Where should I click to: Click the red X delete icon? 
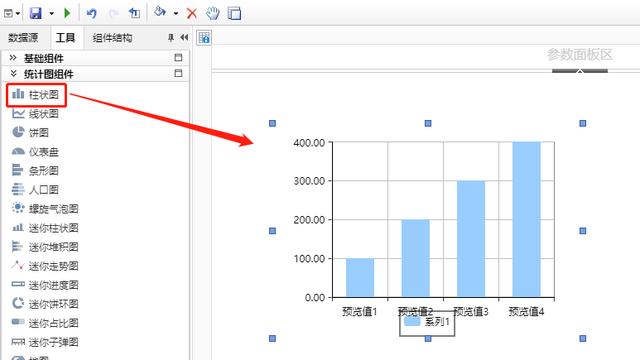(x=191, y=13)
